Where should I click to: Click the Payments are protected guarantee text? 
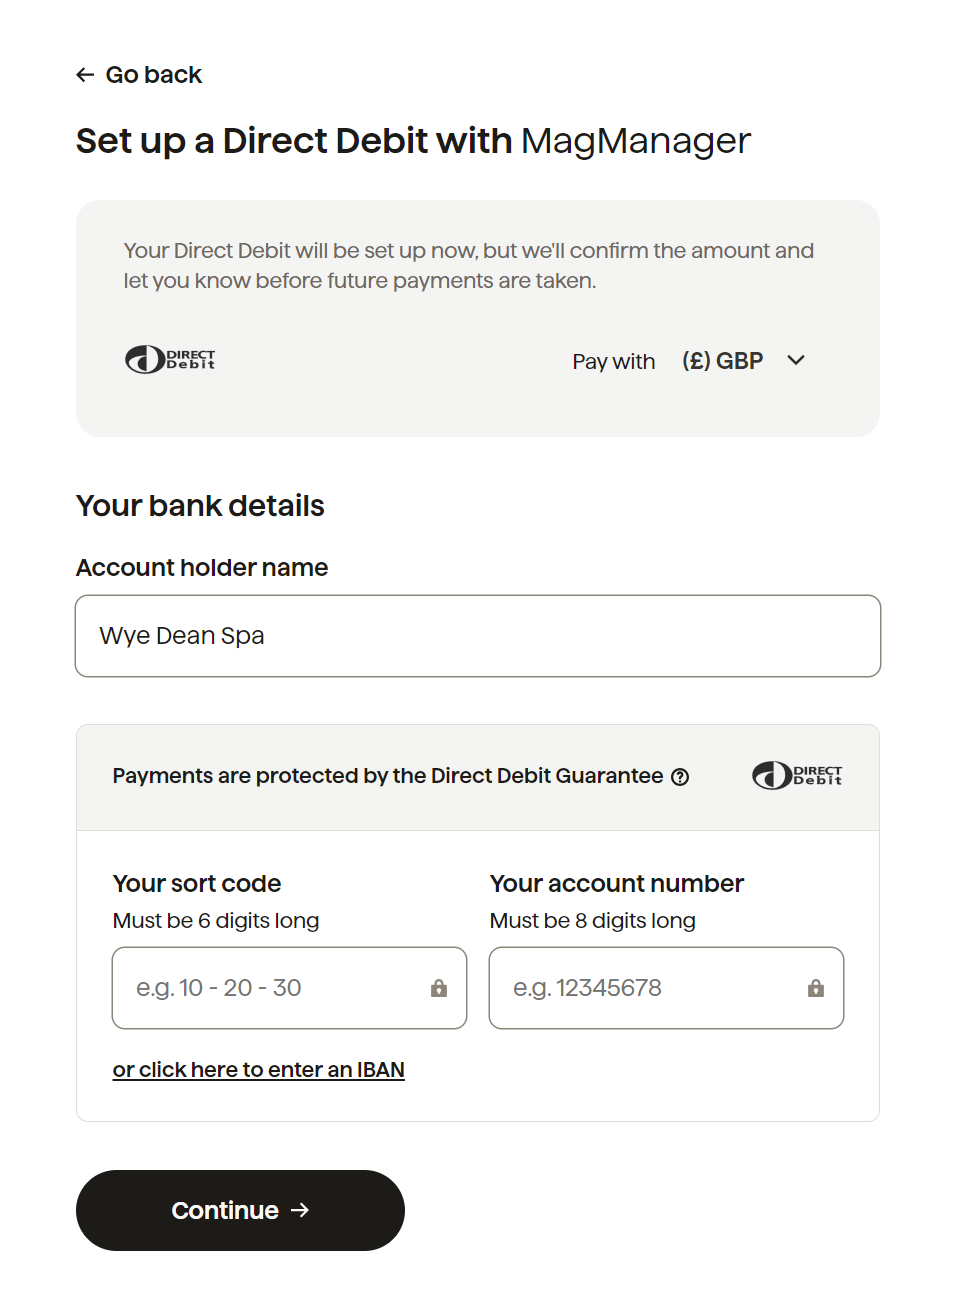click(388, 776)
